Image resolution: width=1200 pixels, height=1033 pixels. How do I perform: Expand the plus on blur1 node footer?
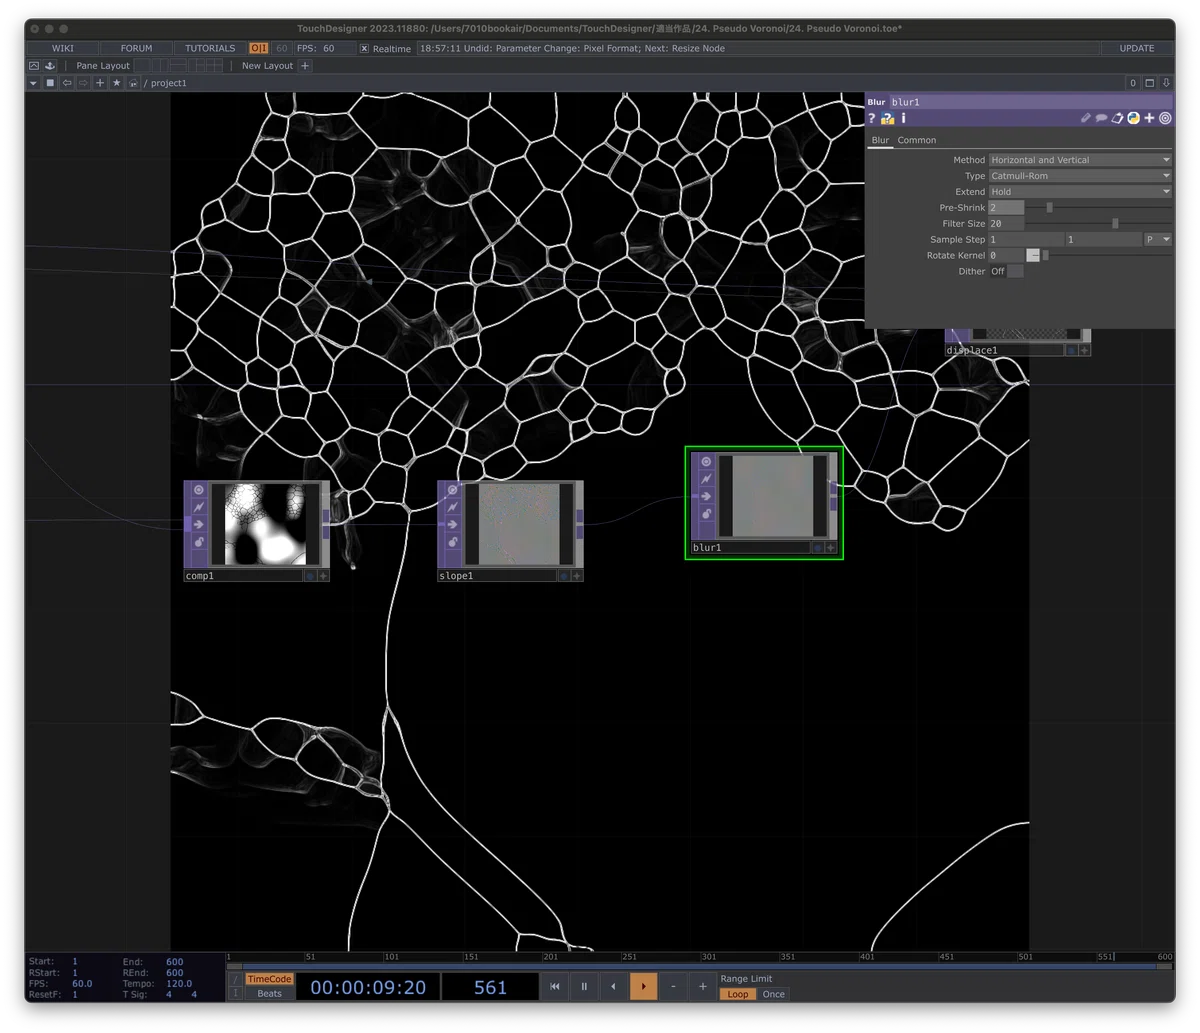pyautogui.click(x=831, y=547)
